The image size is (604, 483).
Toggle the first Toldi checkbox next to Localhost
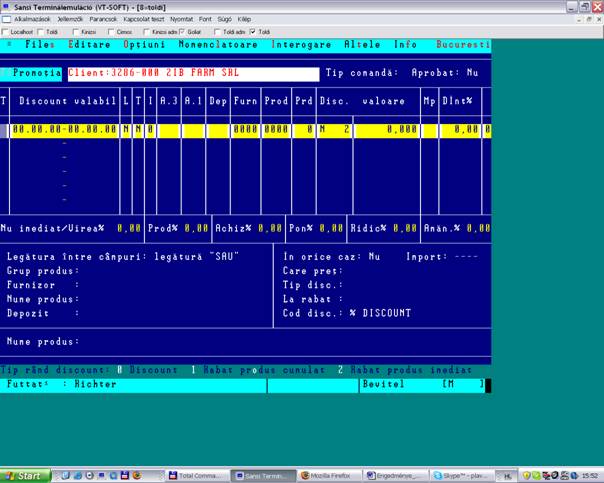(x=40, y=32)
